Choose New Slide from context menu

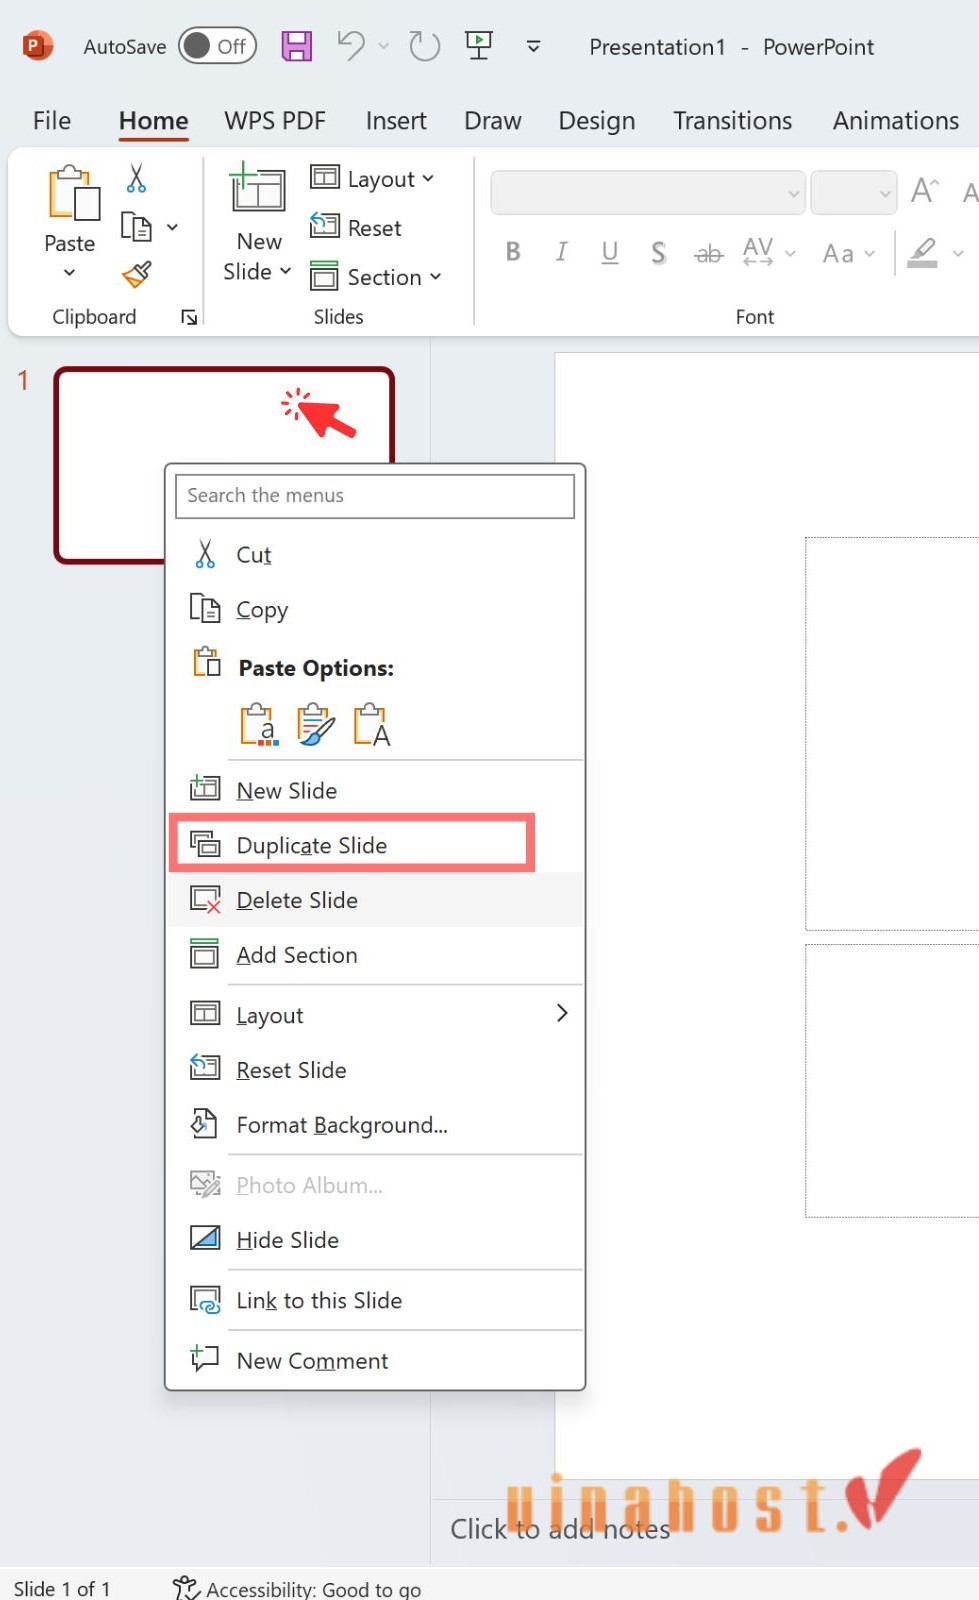pos(375,790)
